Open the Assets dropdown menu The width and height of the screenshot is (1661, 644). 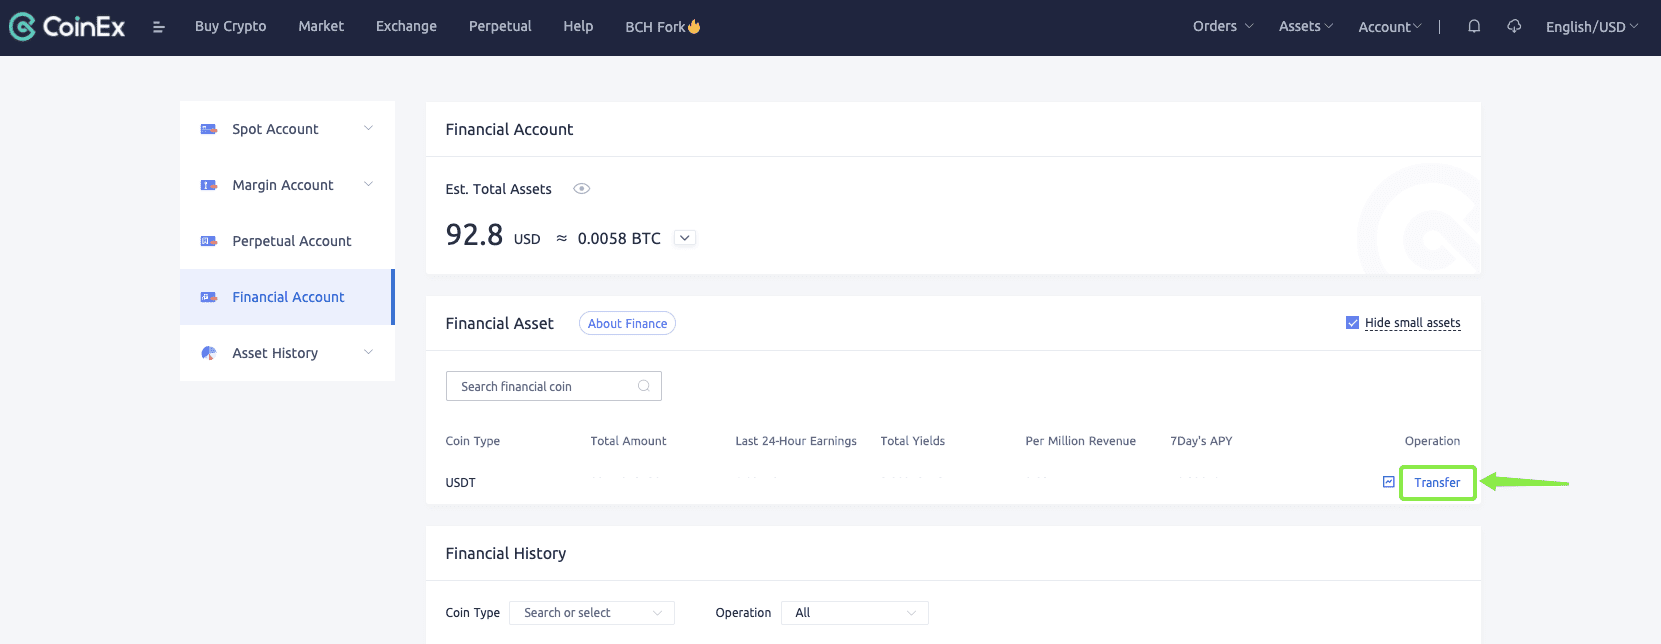point(1305,26)
